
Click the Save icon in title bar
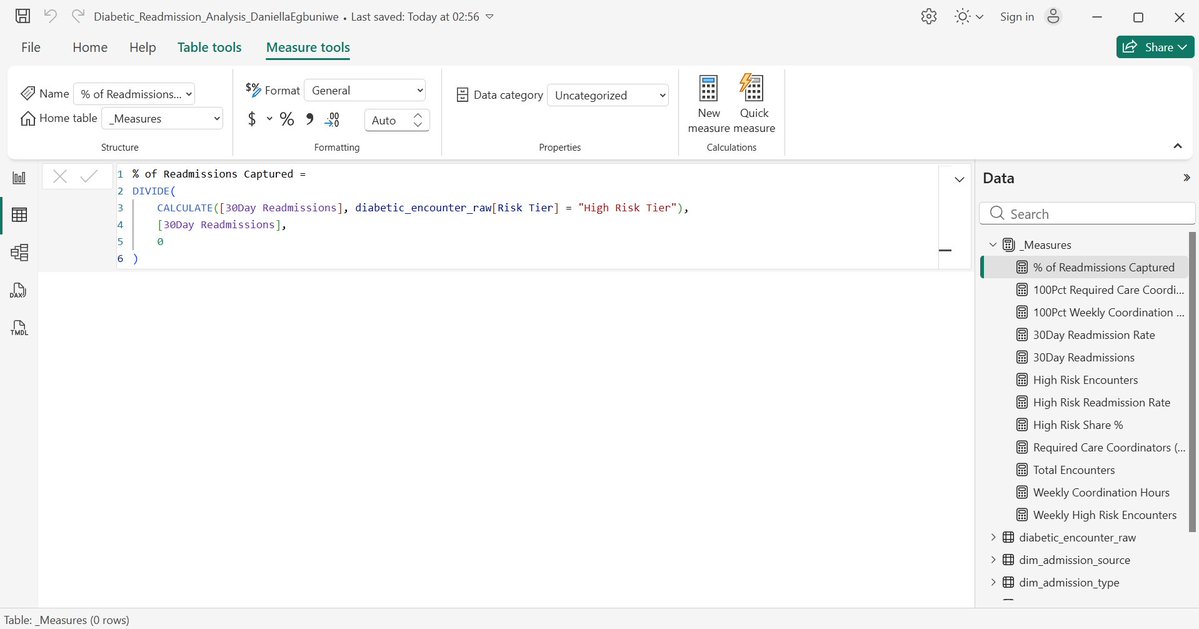point(23,16)
